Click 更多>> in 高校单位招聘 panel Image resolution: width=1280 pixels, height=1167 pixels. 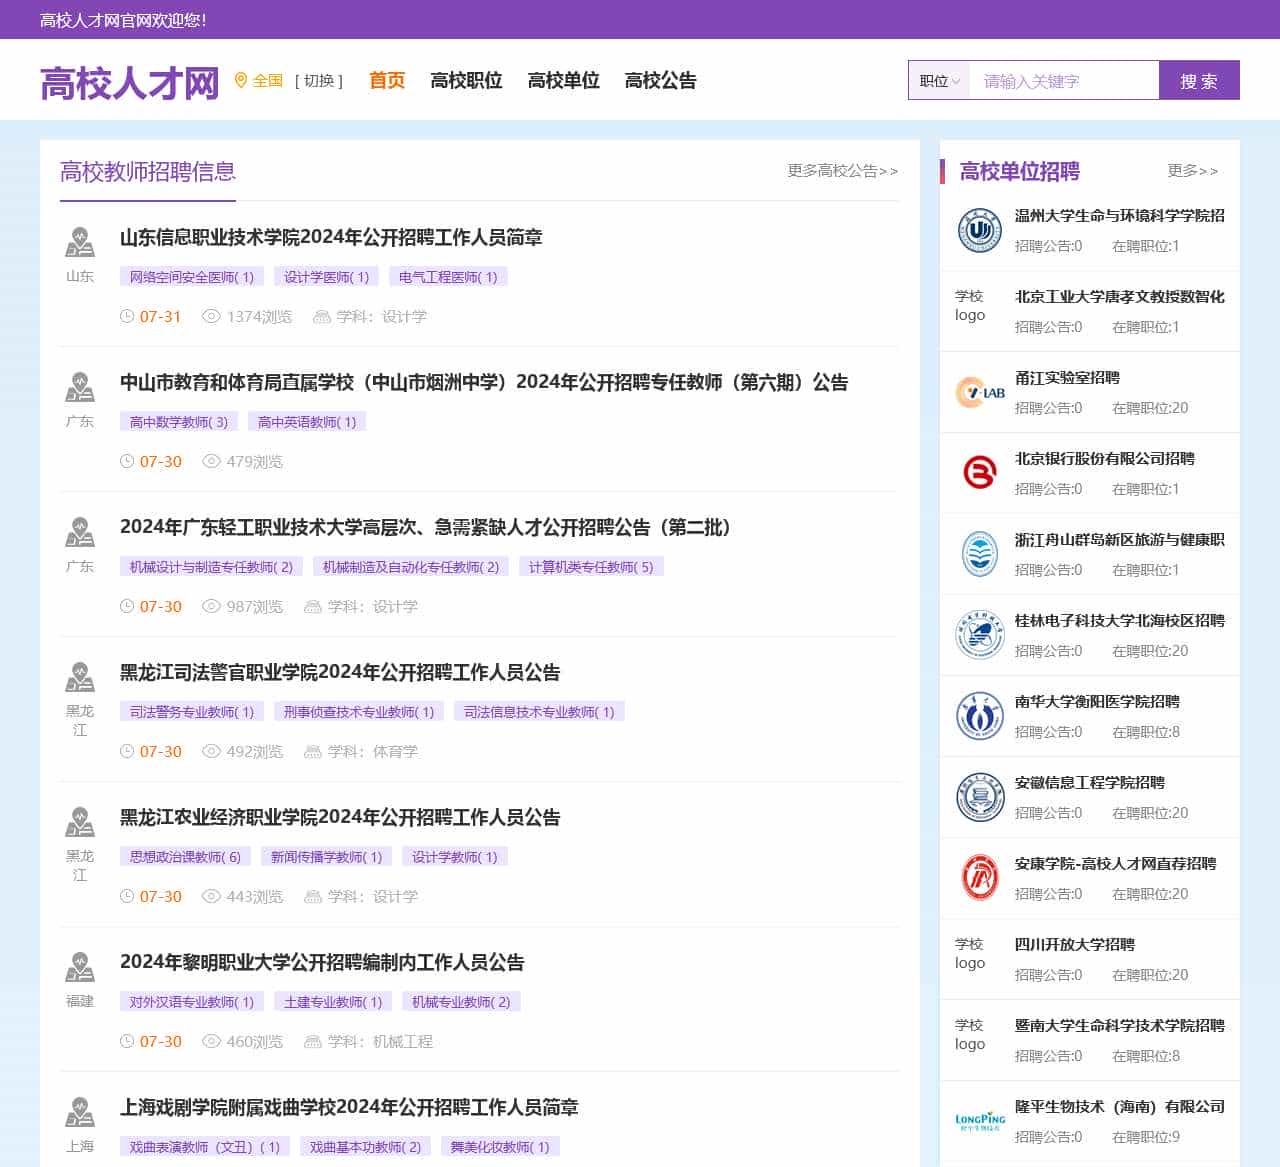click(1192, 171)
